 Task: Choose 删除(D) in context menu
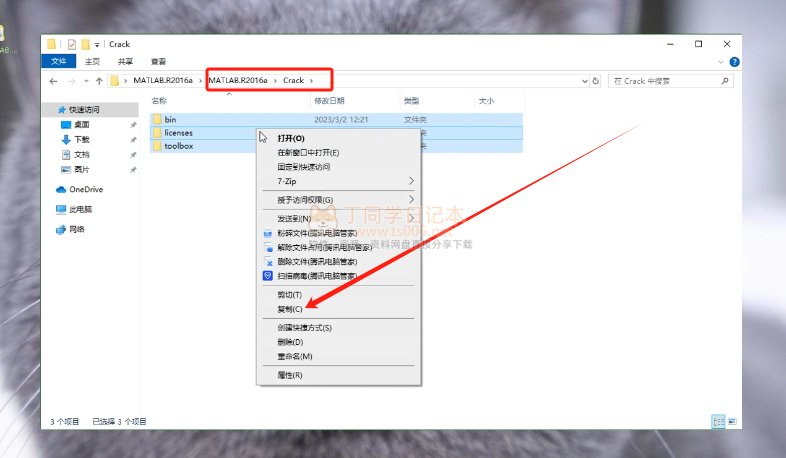click(339, 342)
